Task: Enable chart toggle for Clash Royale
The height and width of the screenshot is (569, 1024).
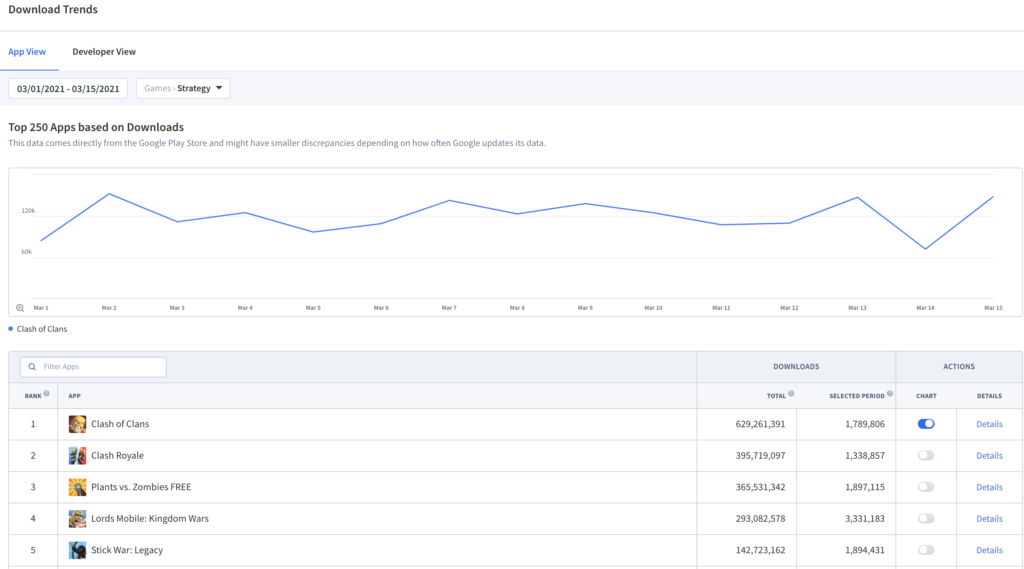Action: (925, 455)
